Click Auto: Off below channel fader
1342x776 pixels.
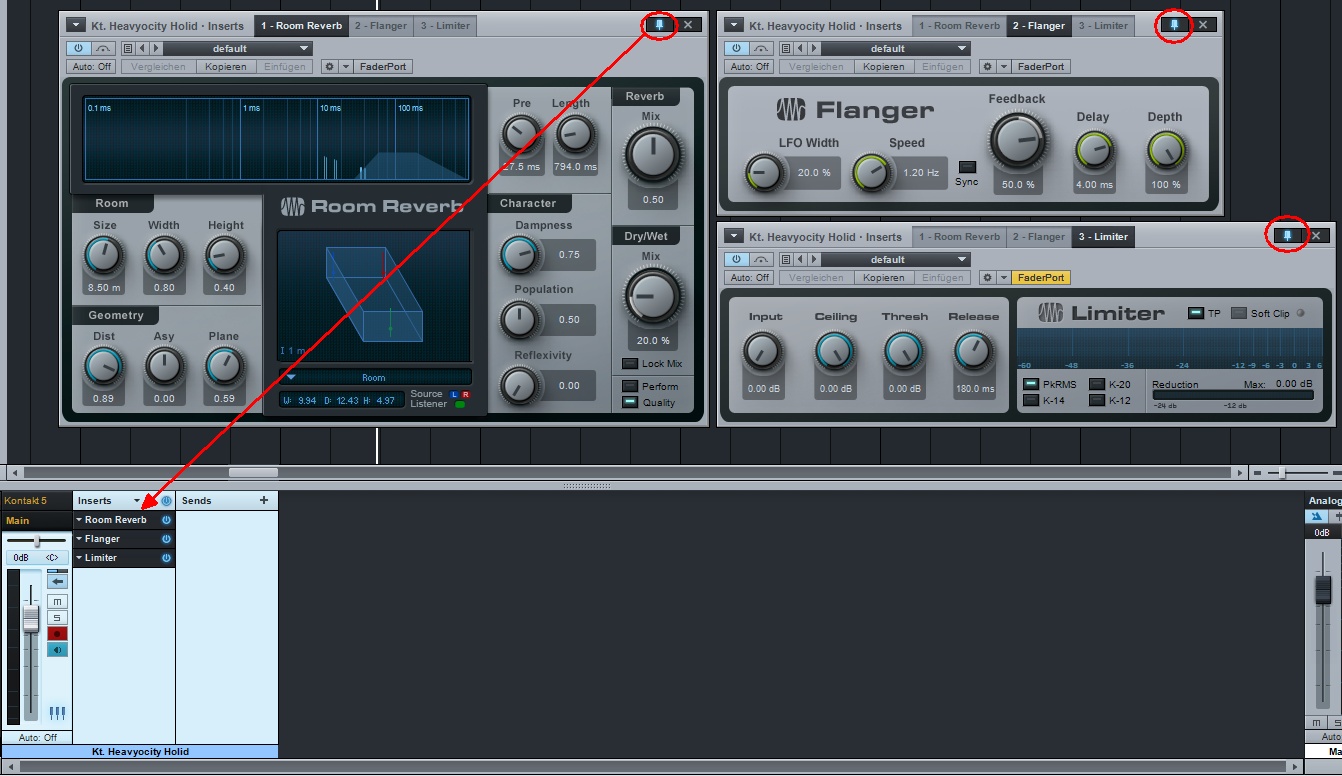pos(38,737)
